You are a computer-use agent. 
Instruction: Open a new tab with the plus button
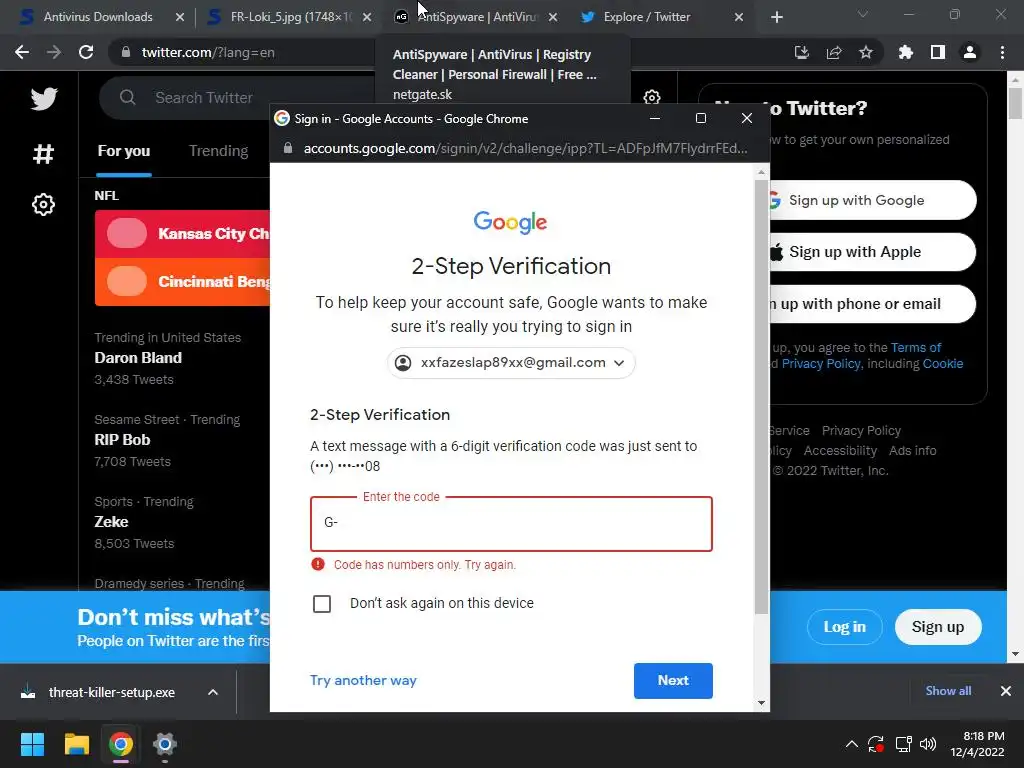(x=776, y=17)
